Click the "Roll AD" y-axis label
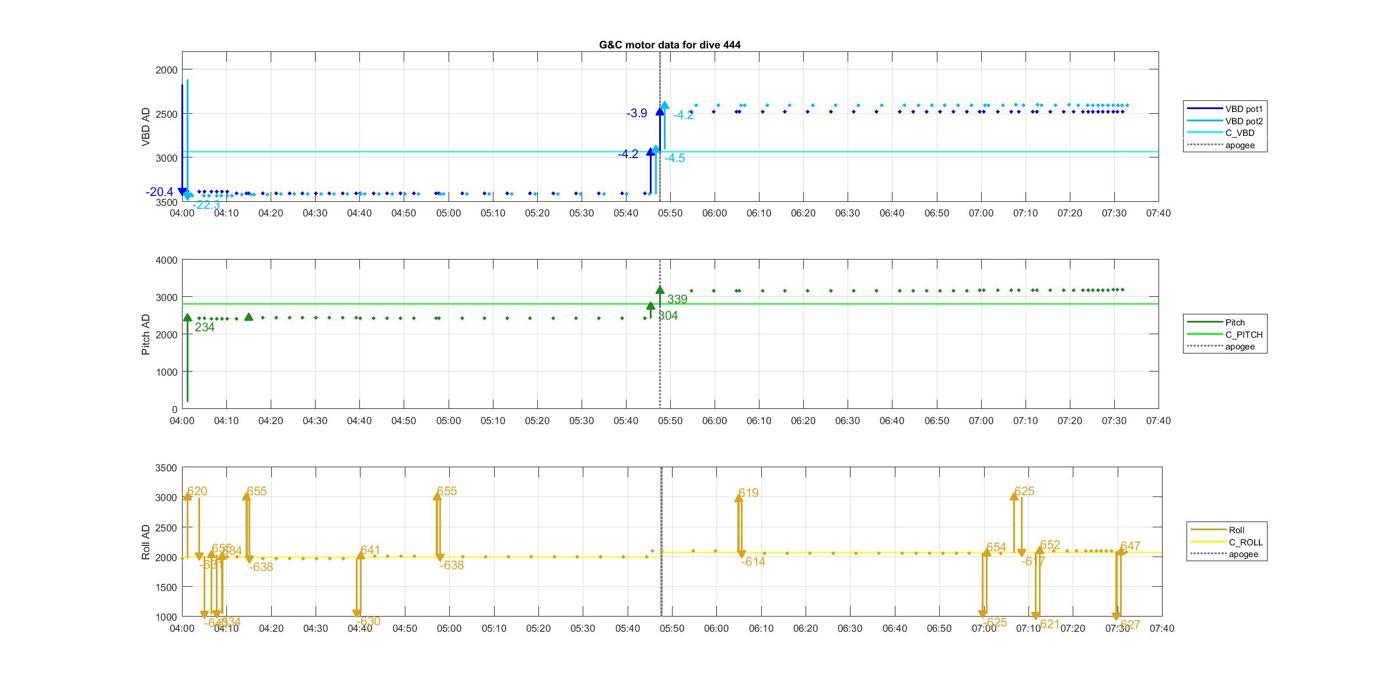Viewport: 1400px width, 693px height. [146, 541]
